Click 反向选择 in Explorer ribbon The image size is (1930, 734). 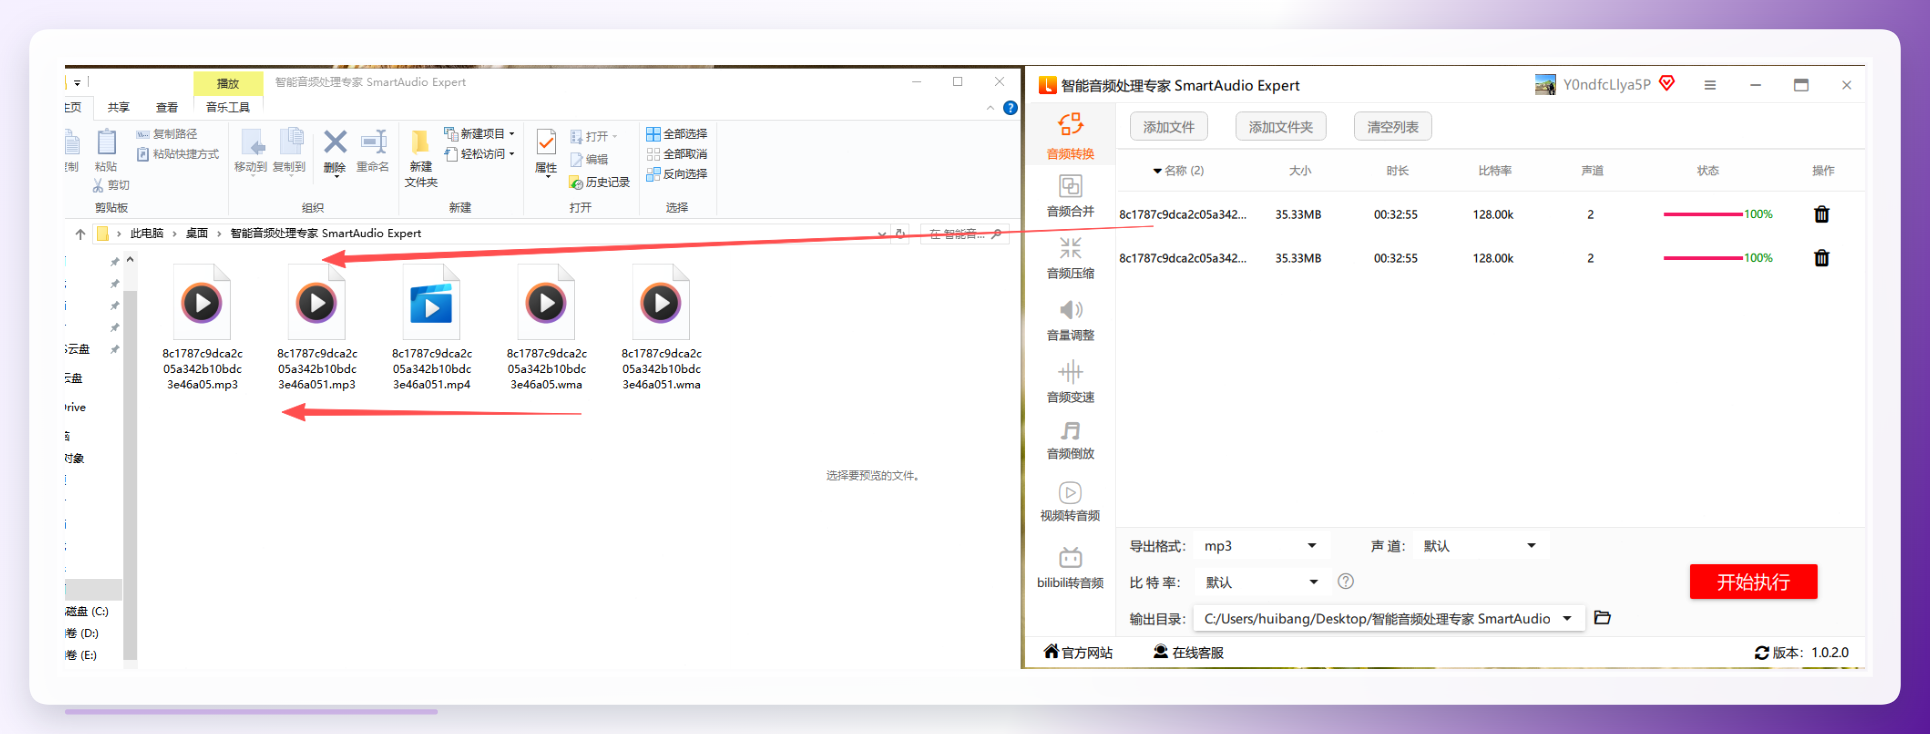click(x=677, y=174)
